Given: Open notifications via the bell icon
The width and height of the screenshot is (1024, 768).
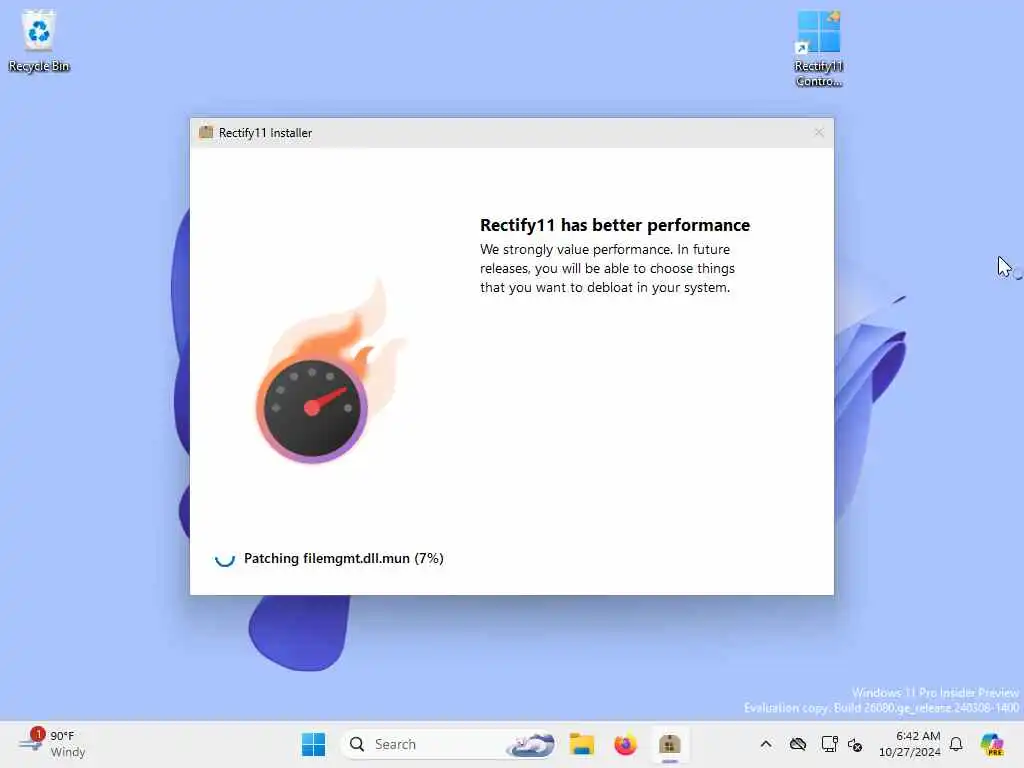Looking at the screenshot, I should click(956, 744).
